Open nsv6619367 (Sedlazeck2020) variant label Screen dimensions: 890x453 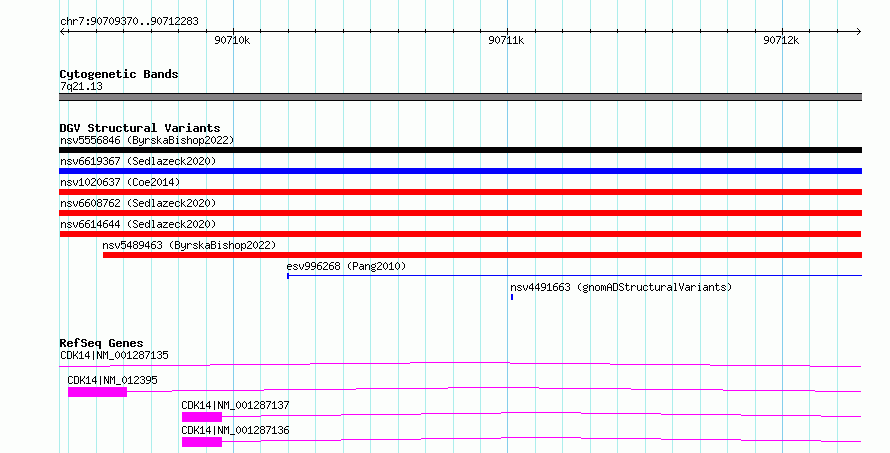138,161
